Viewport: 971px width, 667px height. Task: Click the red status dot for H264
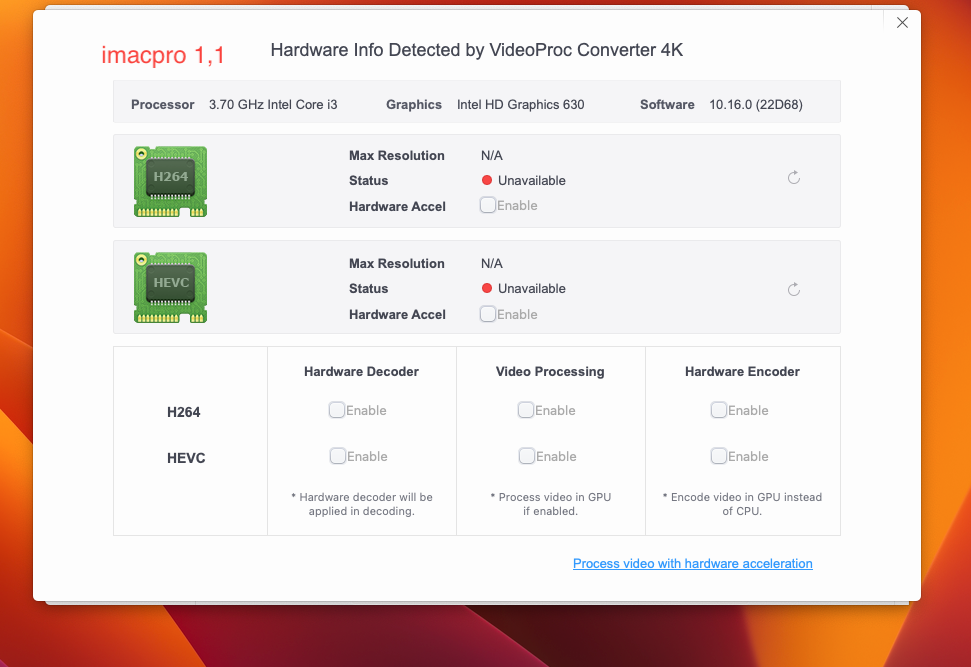tap(487, 180)
